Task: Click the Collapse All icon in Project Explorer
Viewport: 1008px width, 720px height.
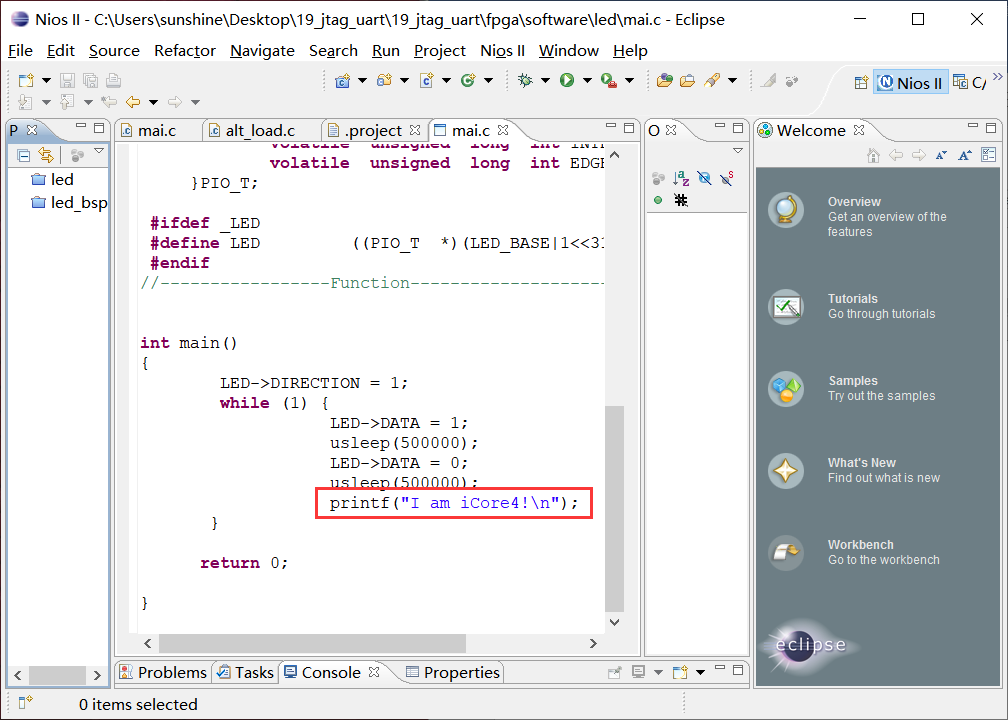Action: (x=22, y=155)
